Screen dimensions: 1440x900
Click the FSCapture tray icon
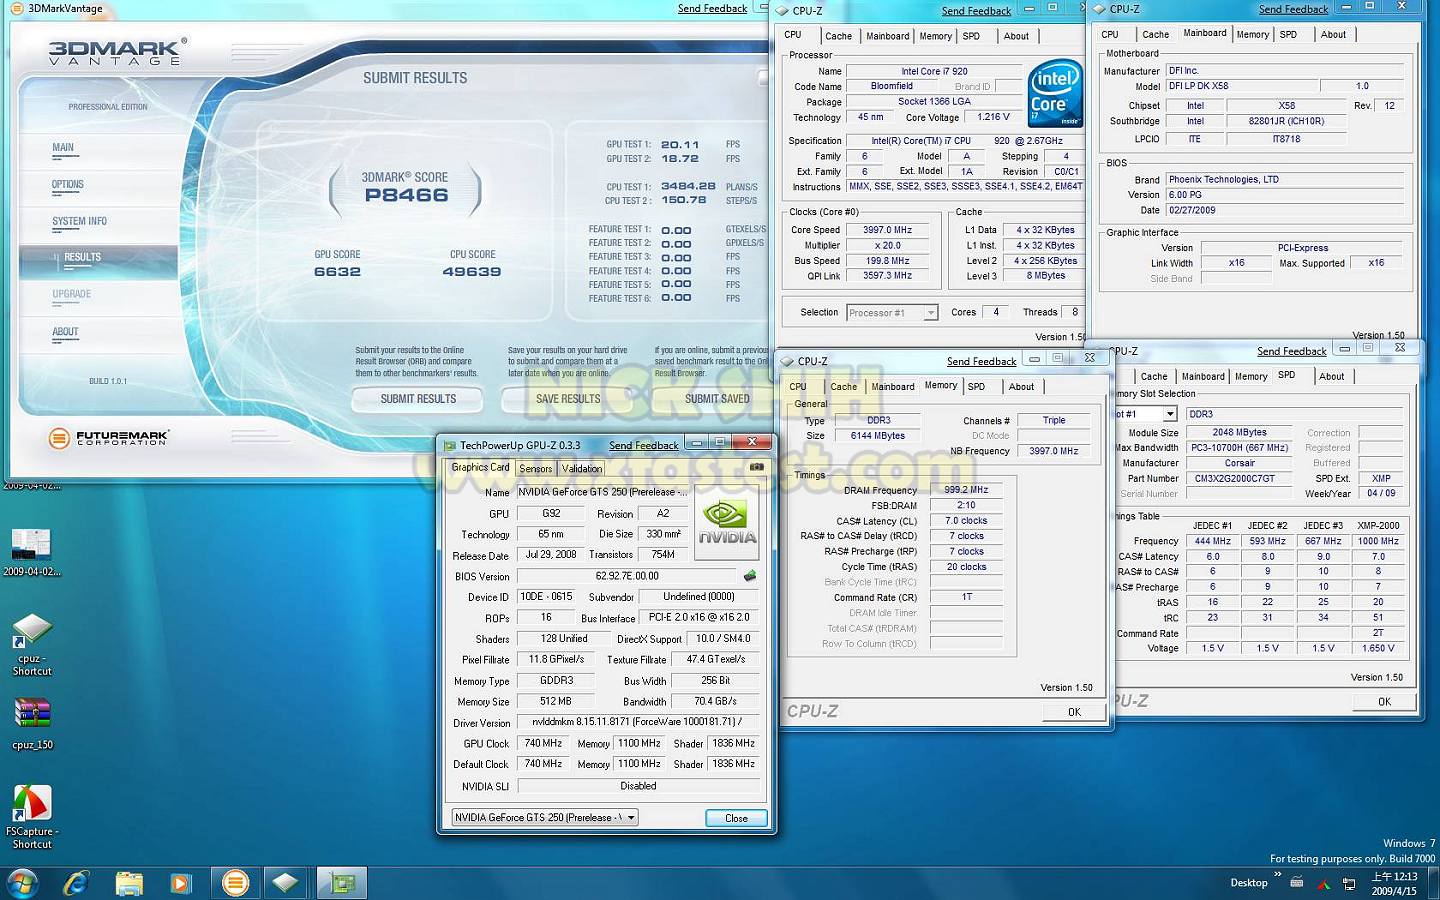click(x=1323, y=884)
